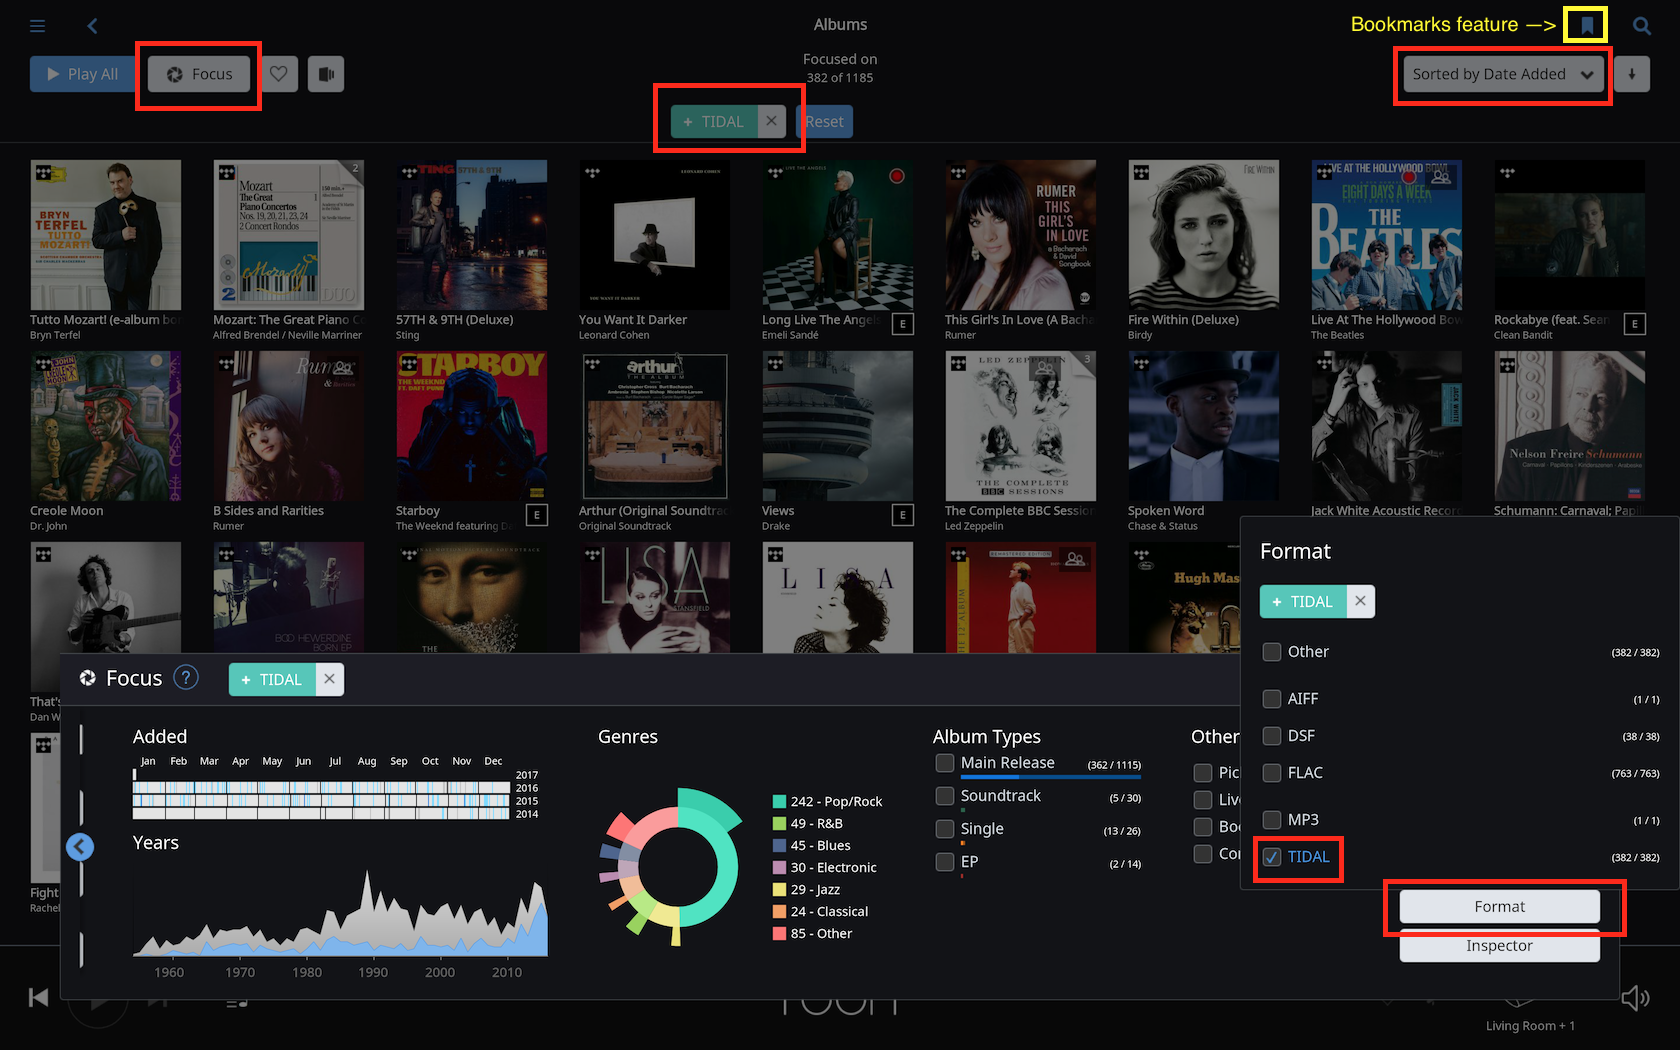The image size is (1680, 1050).
Task: Open 57TH & 9TH (Deluxe) album
Action: click(x=472, y=235)
